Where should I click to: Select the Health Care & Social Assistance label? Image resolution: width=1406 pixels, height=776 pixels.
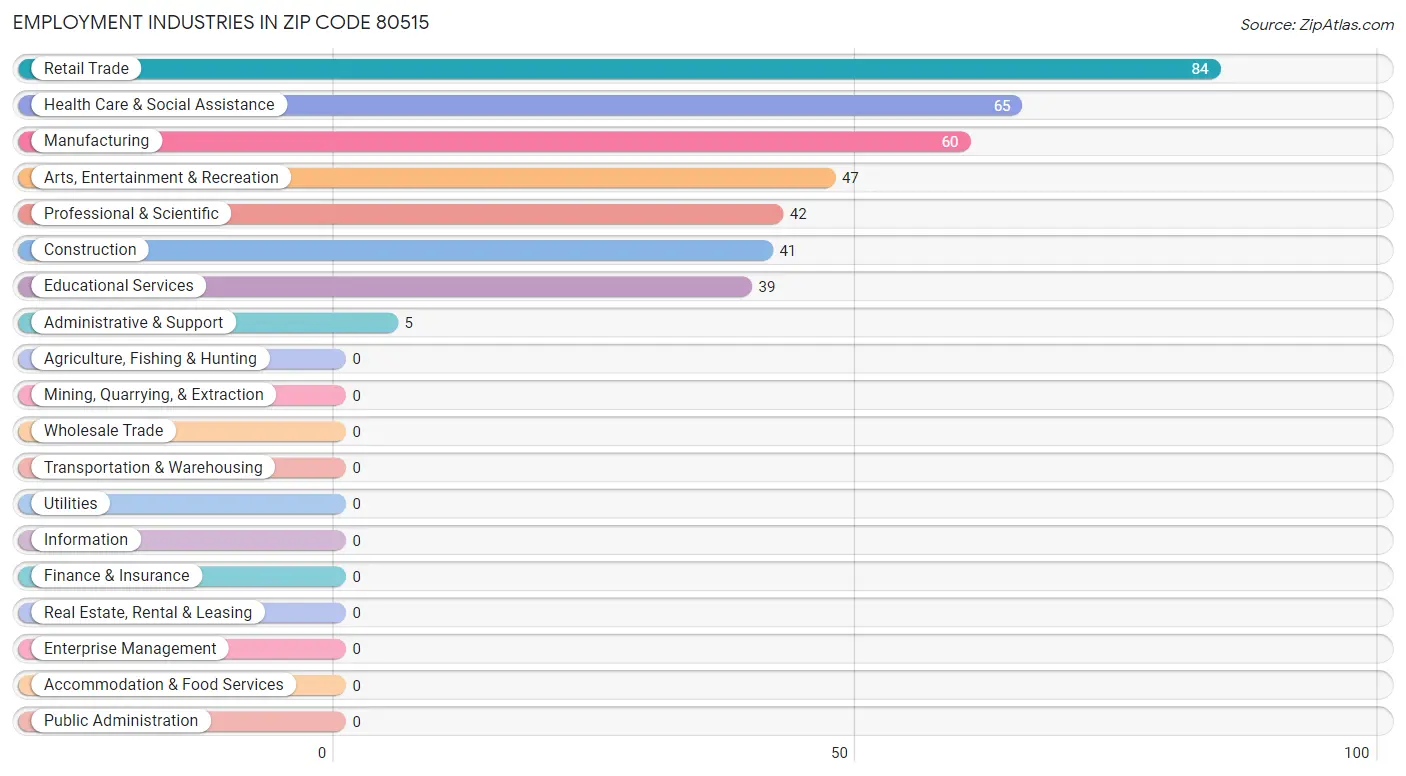(159, 105)
